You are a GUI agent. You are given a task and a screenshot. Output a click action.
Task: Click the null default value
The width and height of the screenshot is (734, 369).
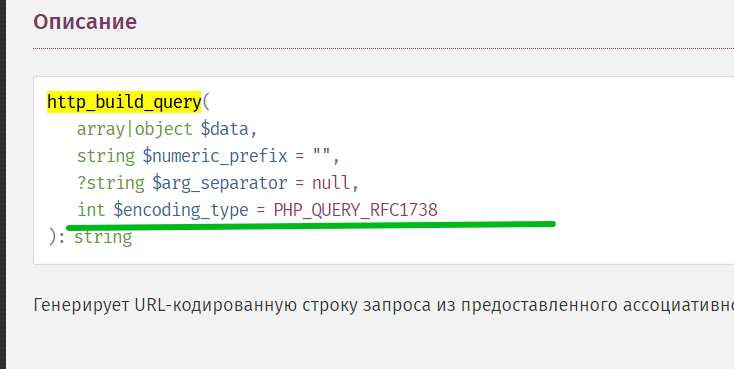[330, 183]
